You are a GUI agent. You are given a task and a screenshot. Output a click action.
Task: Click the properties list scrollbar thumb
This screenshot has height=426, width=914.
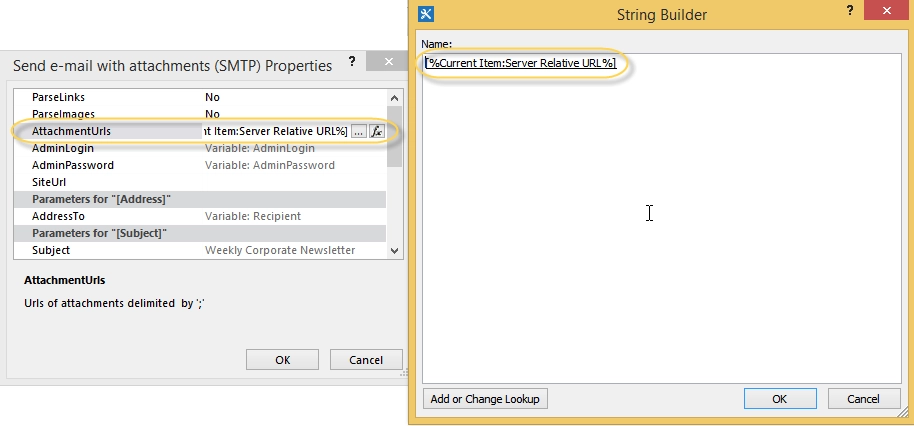pyautogui.click(x=395, y=136)
